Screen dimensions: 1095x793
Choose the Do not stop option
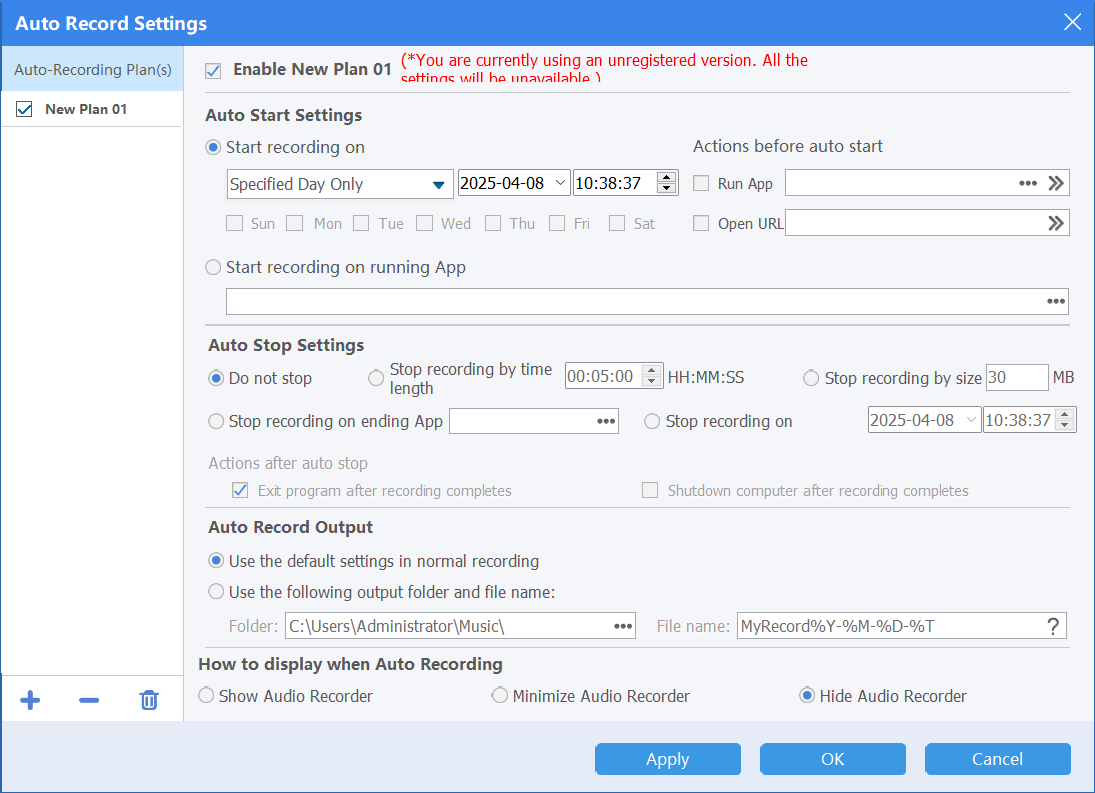(216, 378)
